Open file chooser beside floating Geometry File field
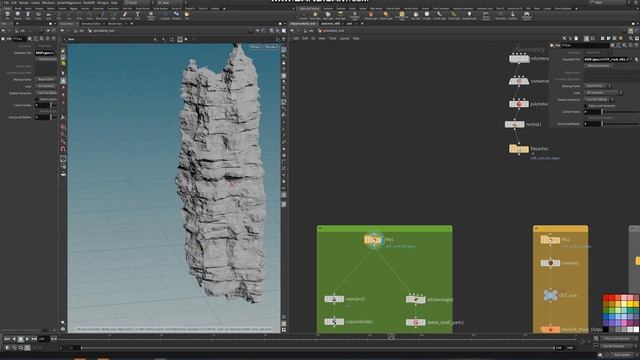Screen dimensions: 640x360 coord(636,60)
